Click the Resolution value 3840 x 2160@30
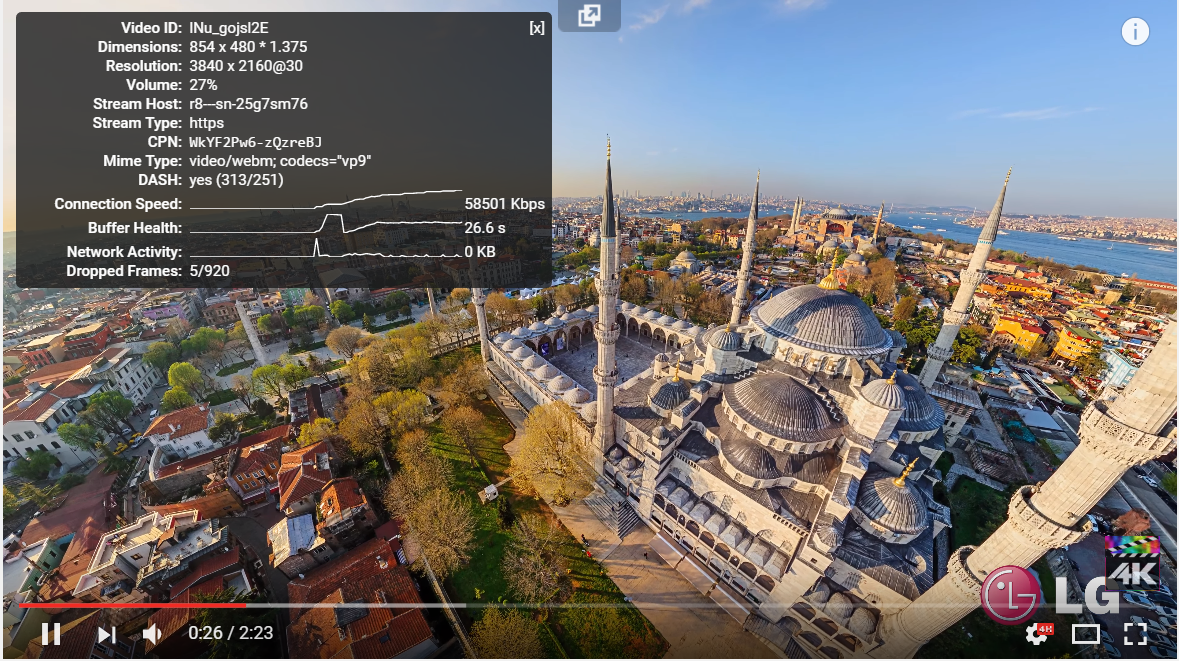The image size is (1179, 661). 246,66
